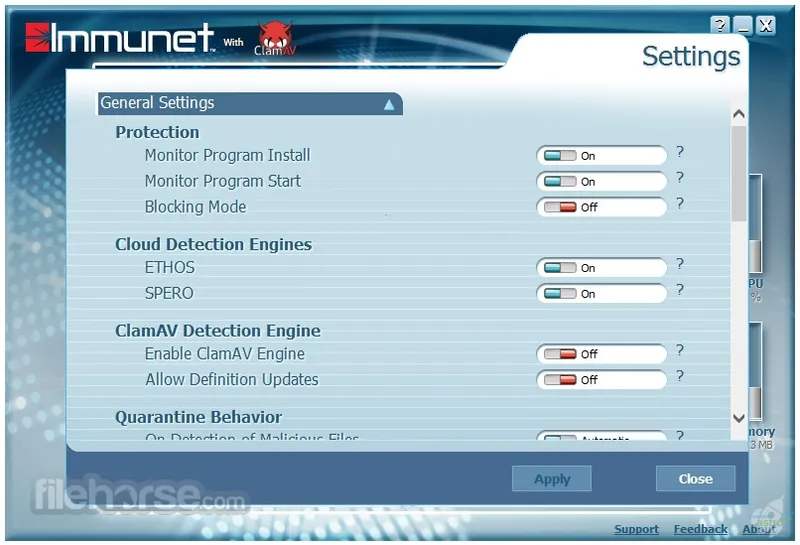Image resolution: width=800 pixels, height=545 pixels.
Task: Open the Support link
Action: point(636,530)
